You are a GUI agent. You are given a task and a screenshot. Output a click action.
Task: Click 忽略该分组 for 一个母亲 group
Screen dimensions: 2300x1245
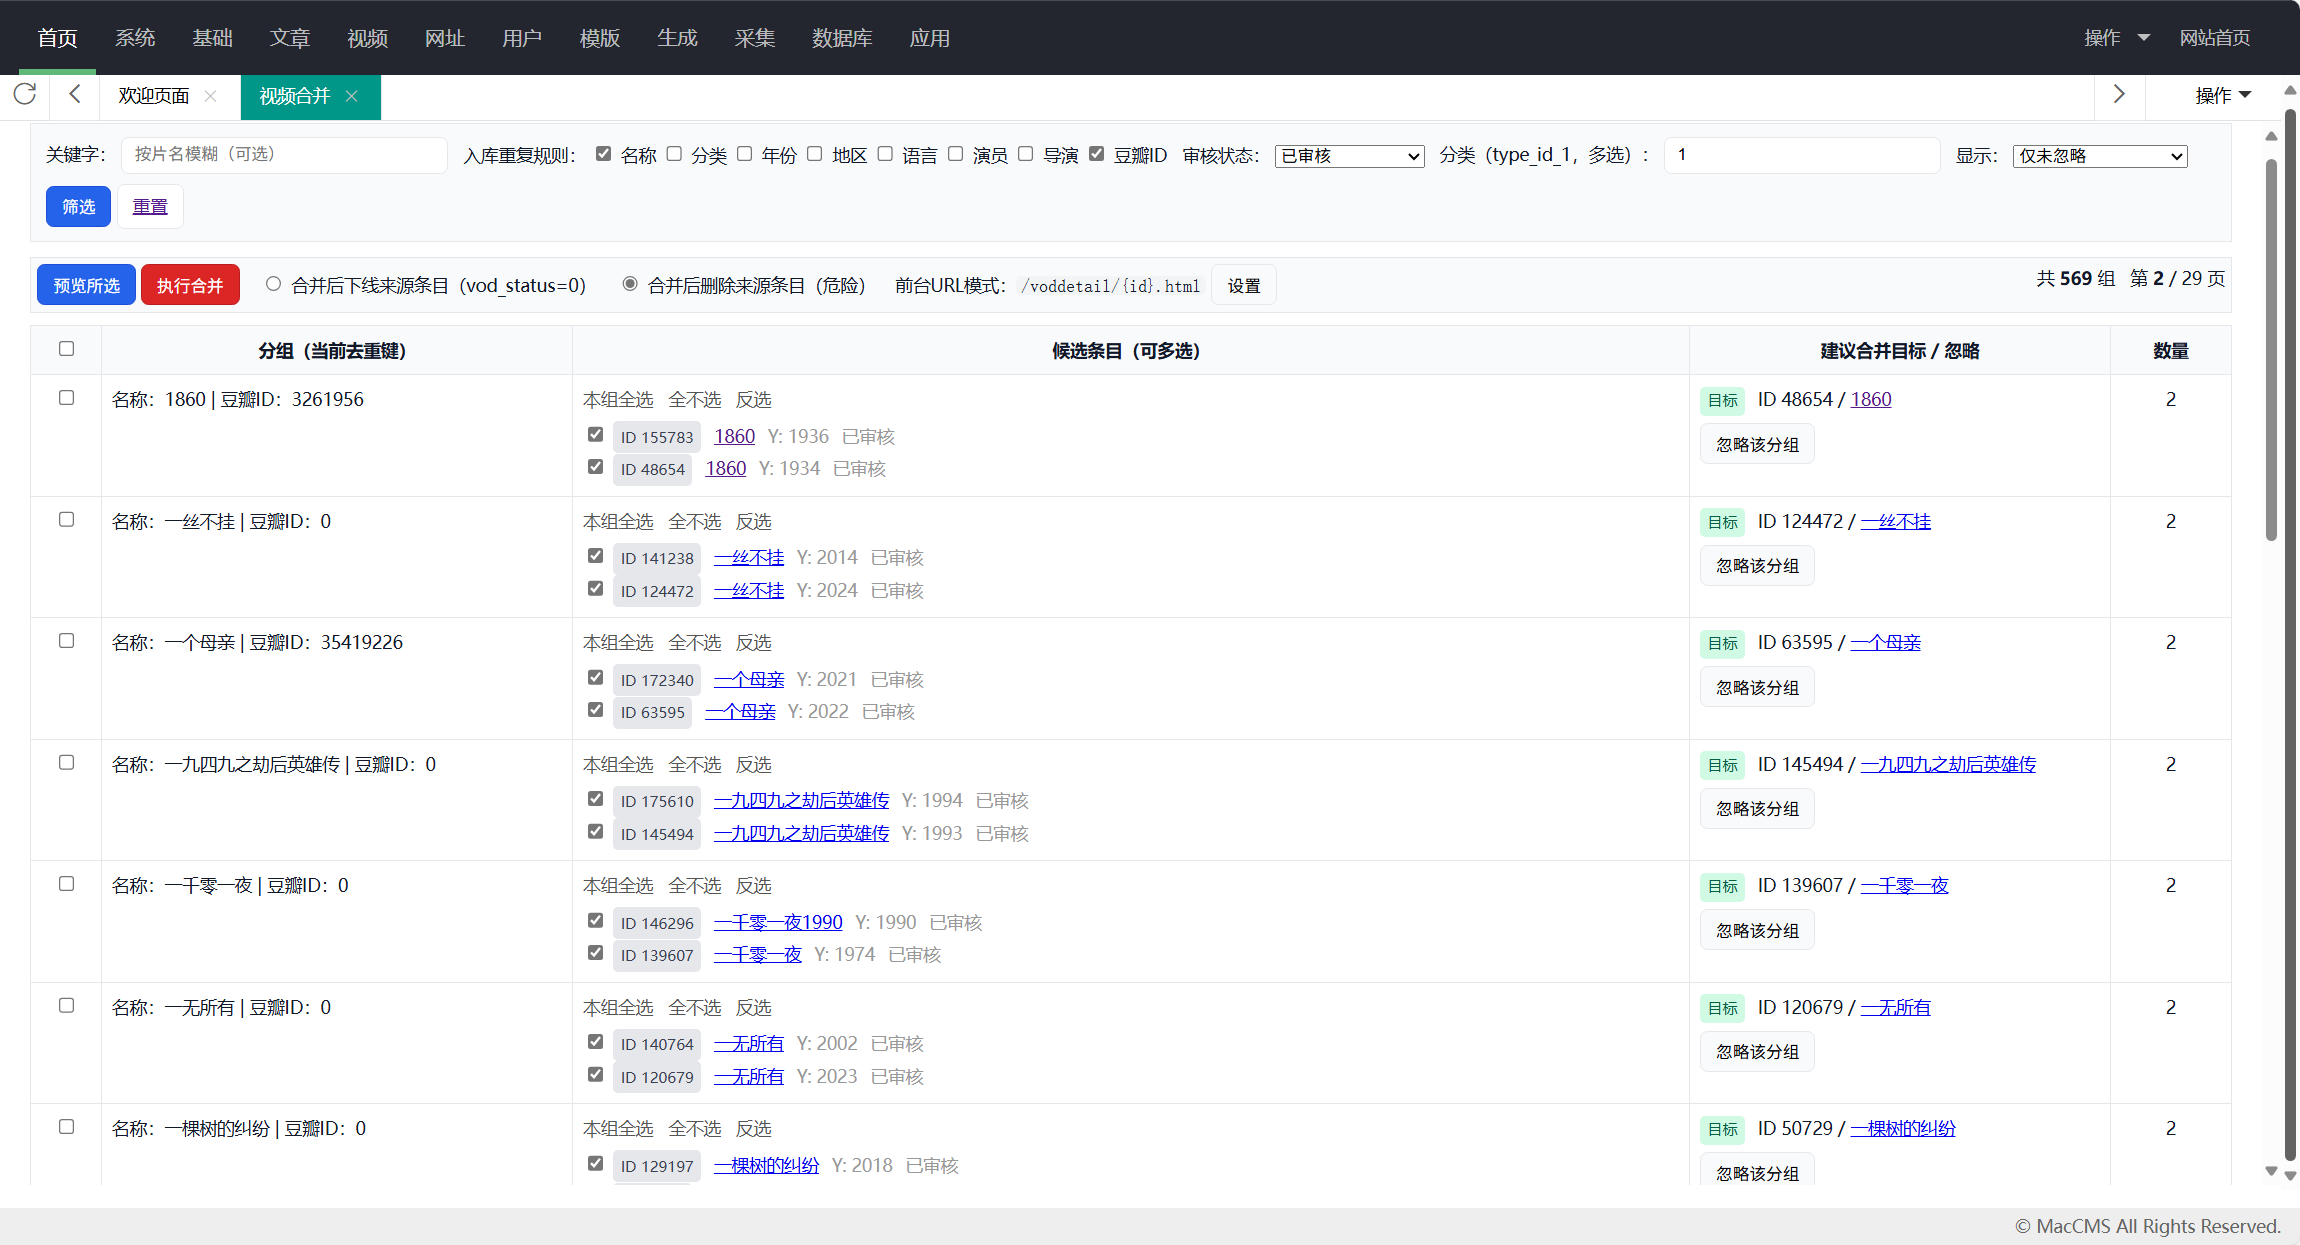[1757, 688]
